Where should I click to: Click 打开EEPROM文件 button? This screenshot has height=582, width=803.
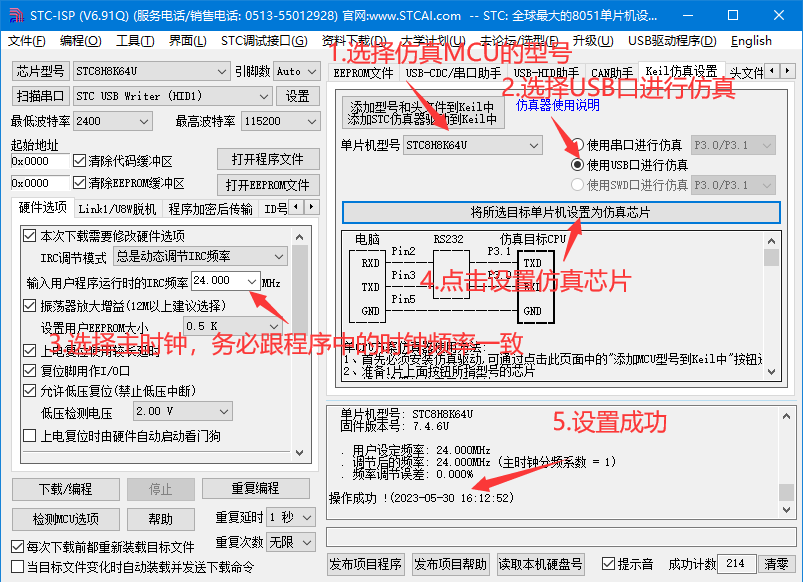point(268,184)
